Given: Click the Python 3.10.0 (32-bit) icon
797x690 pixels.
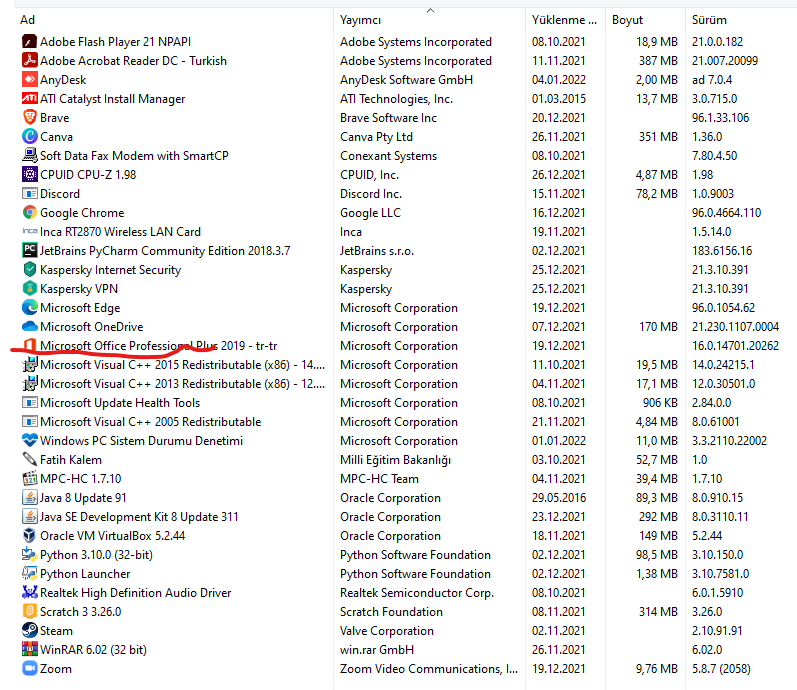Looking at the screenshot, I should [29, 554].
